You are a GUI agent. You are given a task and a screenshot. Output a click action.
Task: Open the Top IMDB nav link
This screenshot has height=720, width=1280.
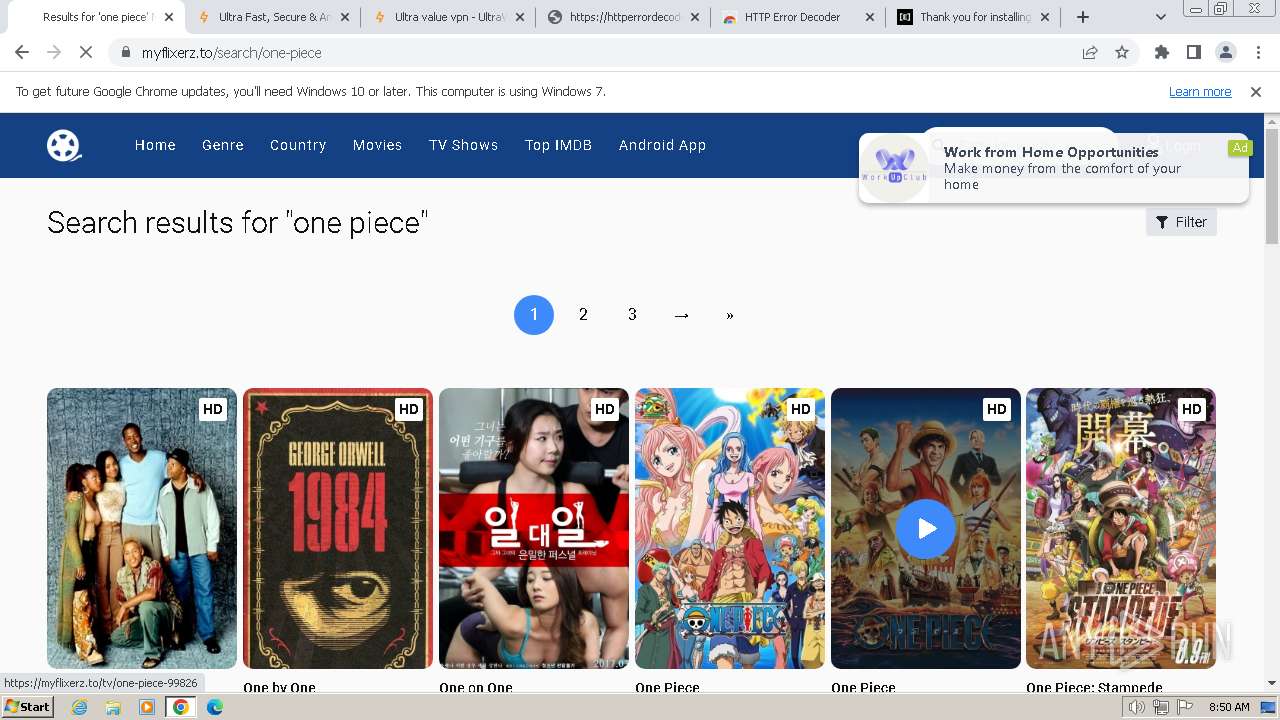(x=558, y=145)
